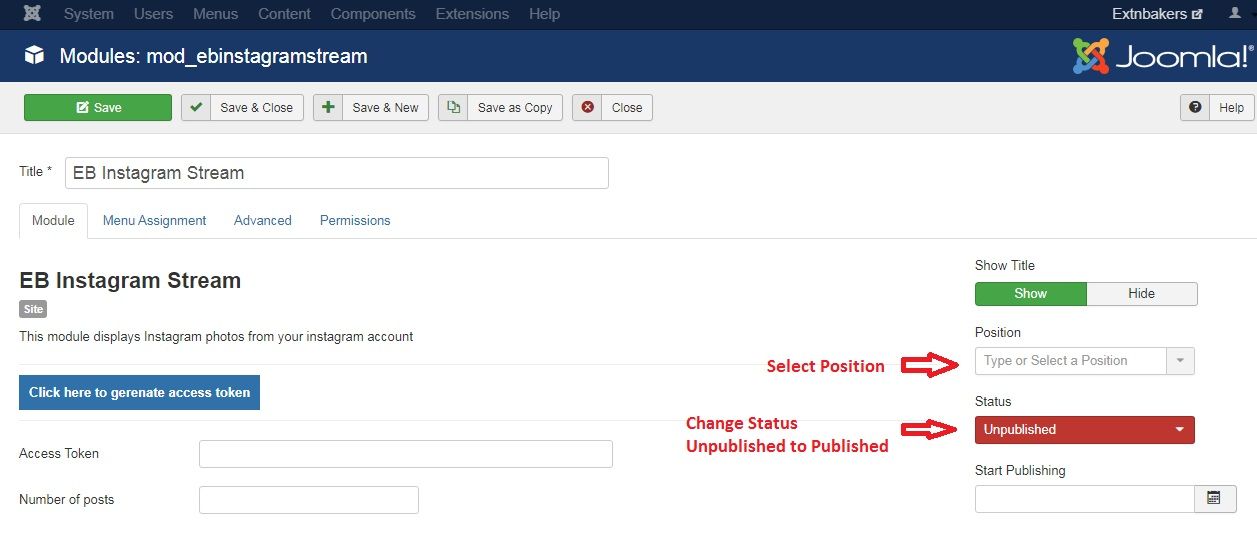Click the 'EB Instagram Stream' heading
The height and width of the screenshot is (533, 1257).
tap(130, 281)
